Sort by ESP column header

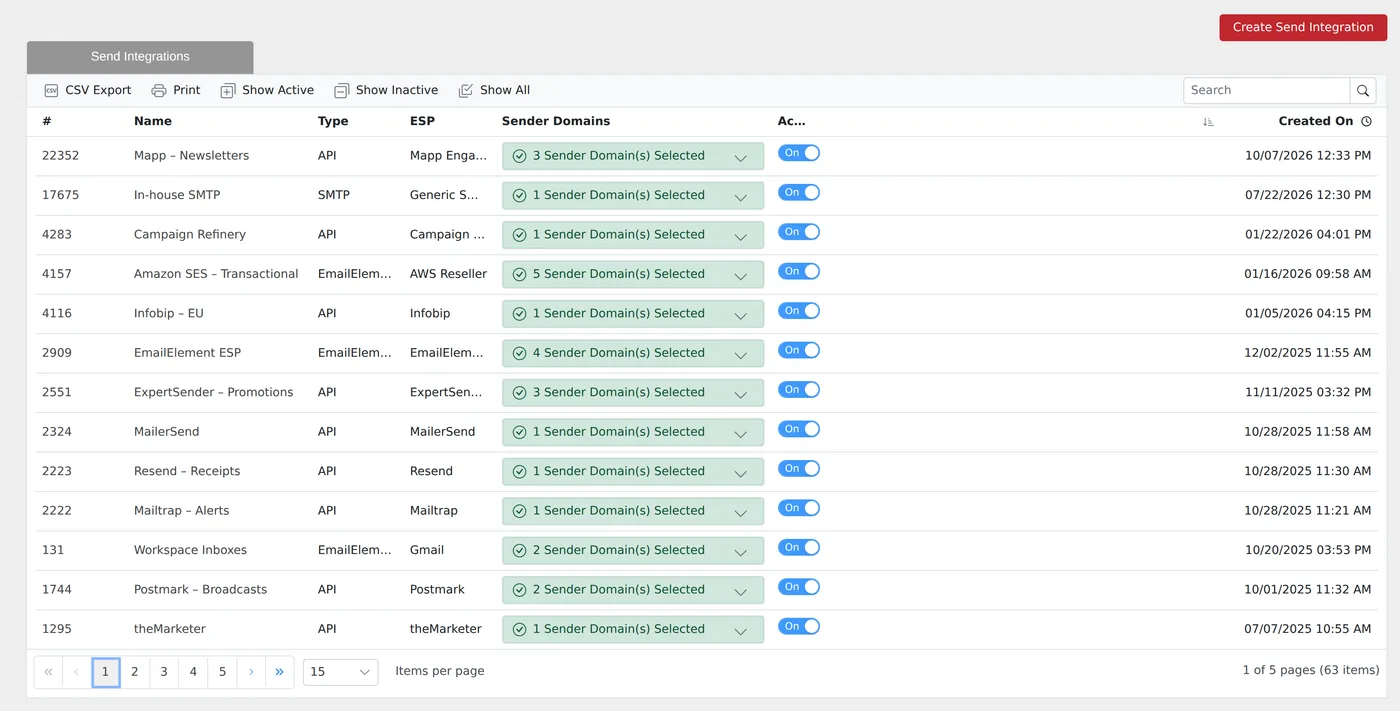click(x=422, y=121)
